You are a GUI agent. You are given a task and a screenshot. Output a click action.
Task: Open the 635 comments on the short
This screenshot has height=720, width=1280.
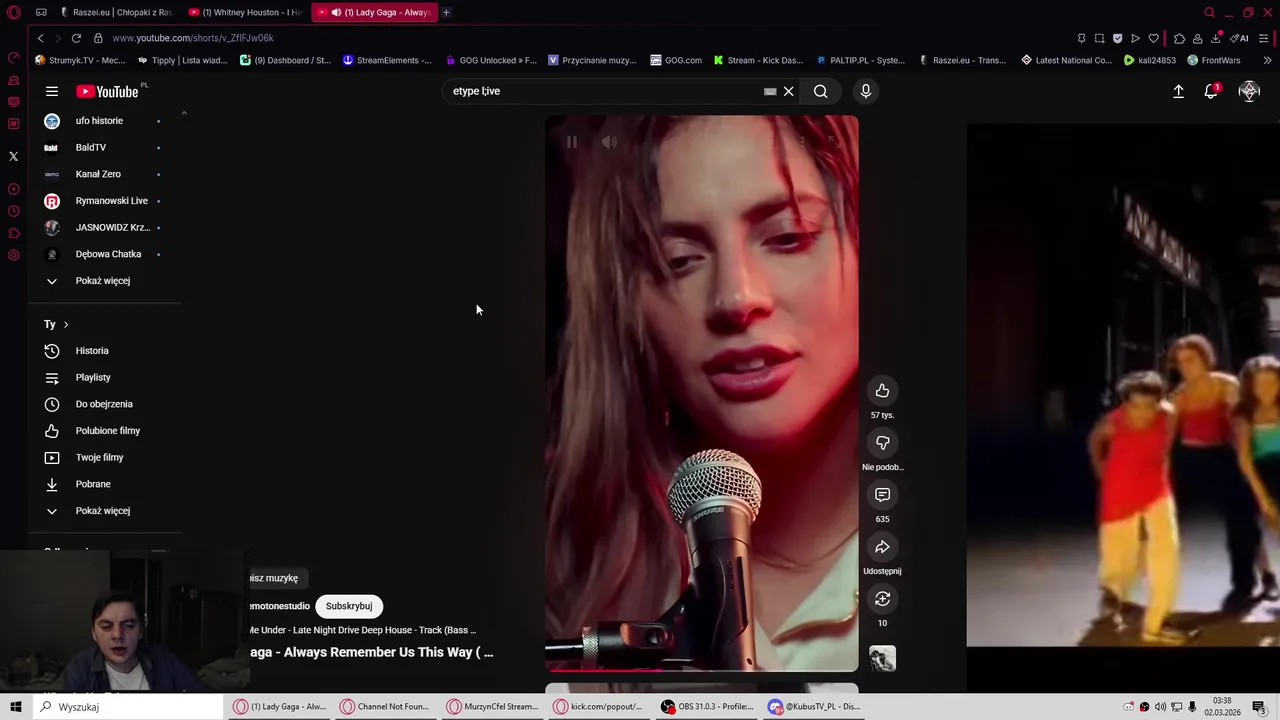pyautogui.click(x=882, y=495)
